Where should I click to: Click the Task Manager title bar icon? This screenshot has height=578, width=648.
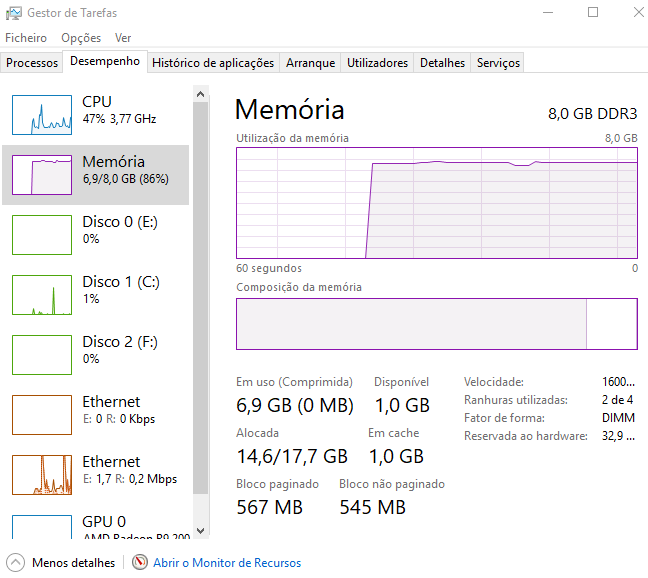click(x=13, y=13)
